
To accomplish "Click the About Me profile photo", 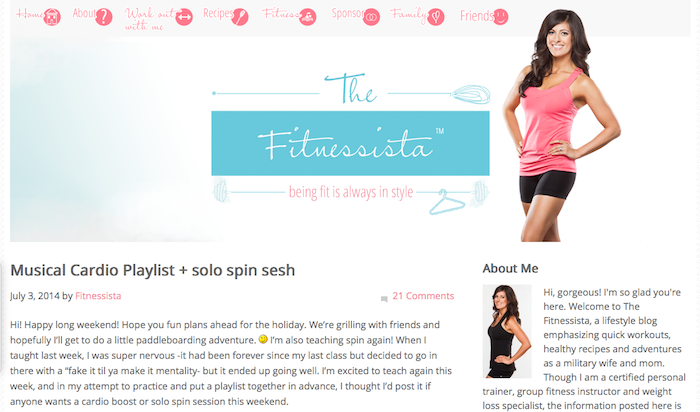I will click(x=507, y=331).
